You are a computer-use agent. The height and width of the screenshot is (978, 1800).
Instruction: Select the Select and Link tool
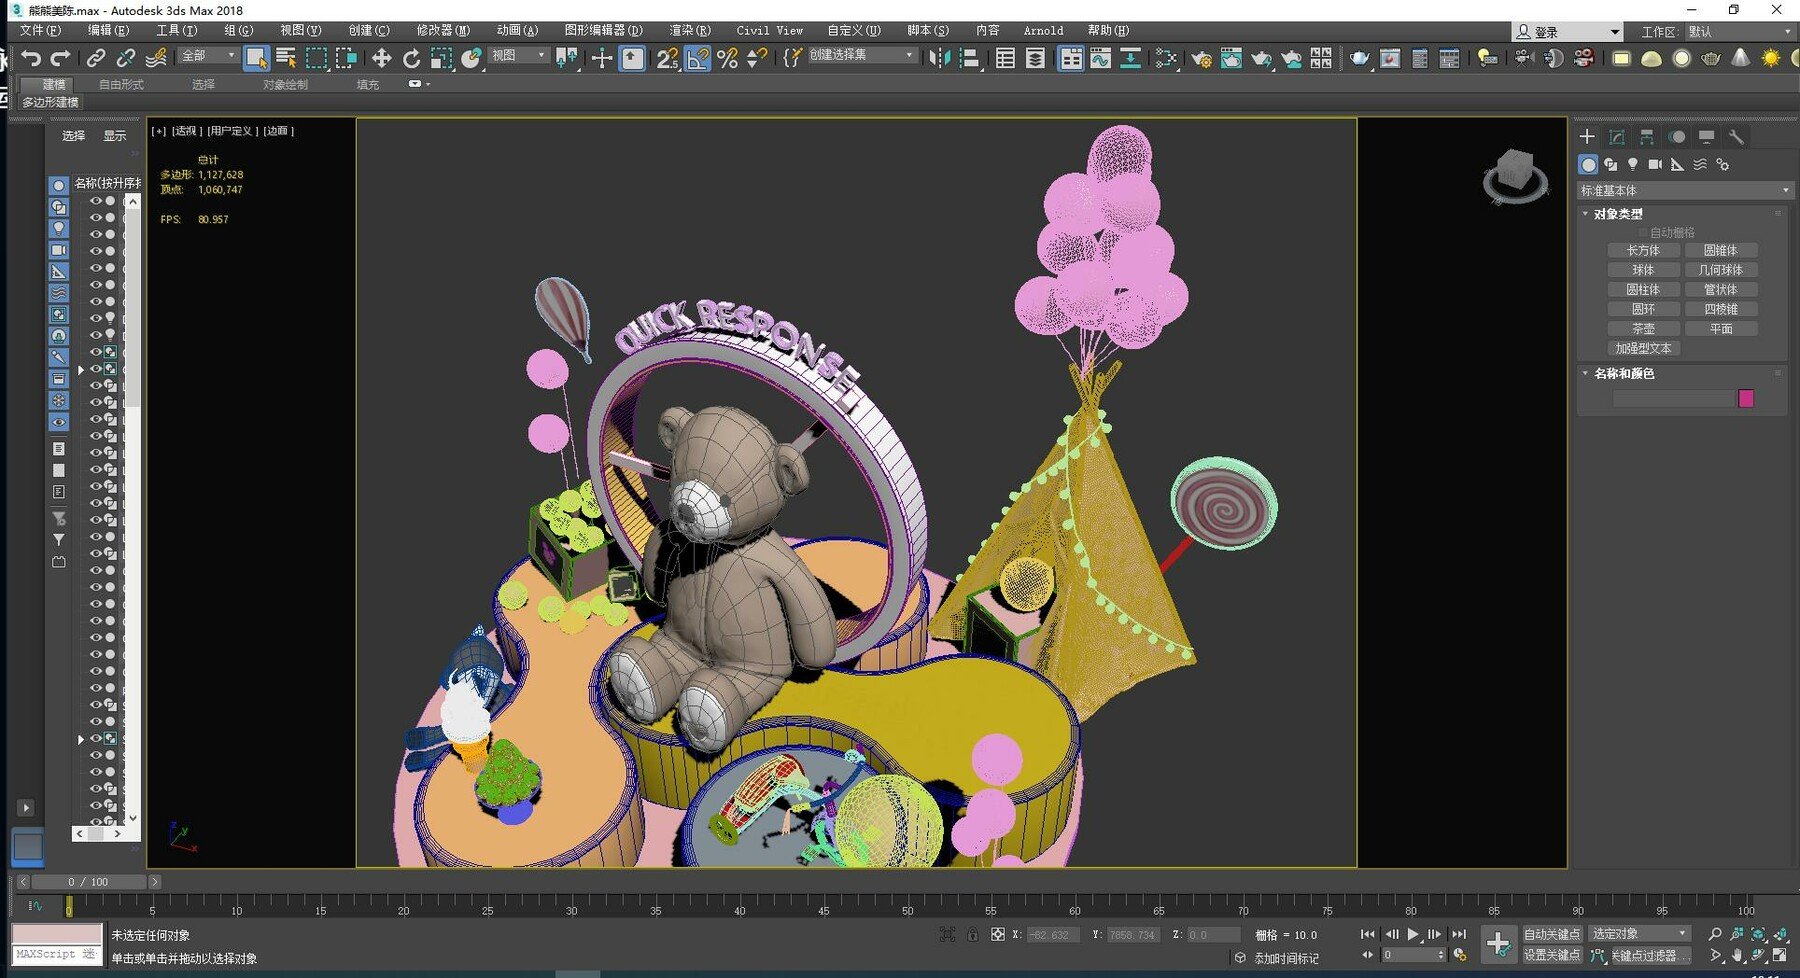pos(95,58)
